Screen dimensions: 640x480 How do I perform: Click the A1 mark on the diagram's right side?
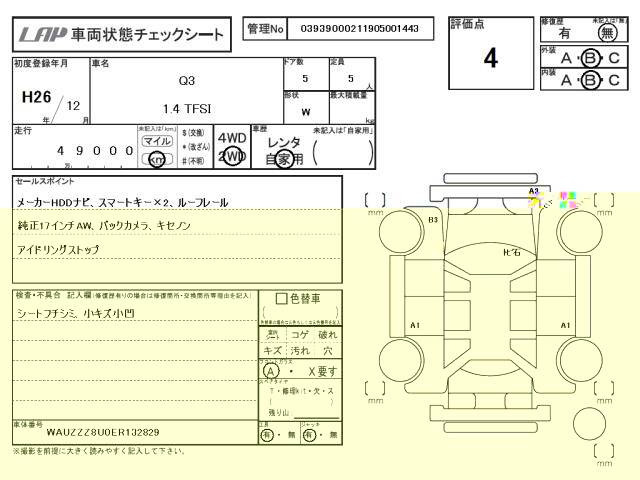pyautogui.click(x=565, y=325)
